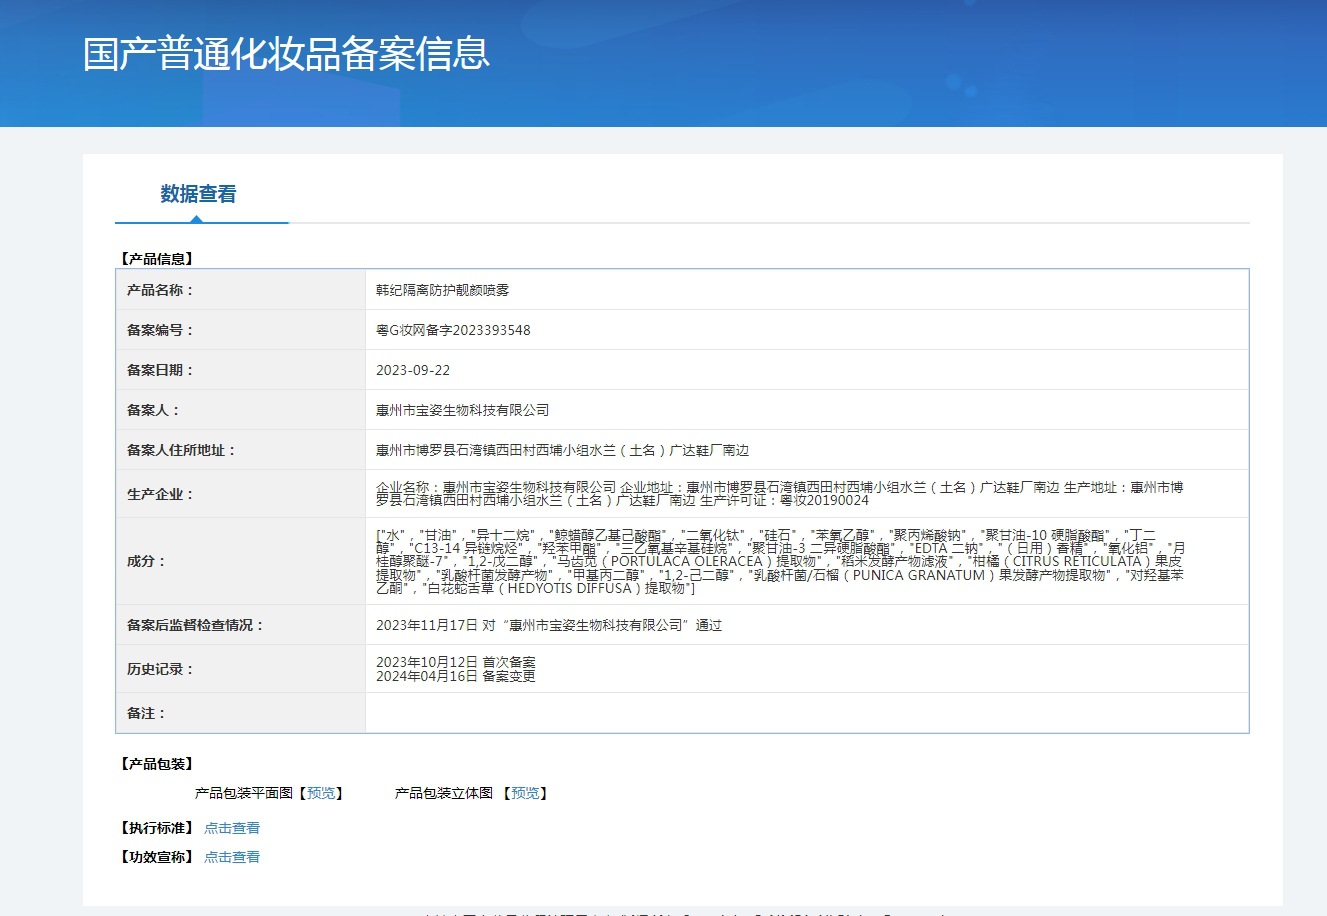Click the empty 备注 value cell
The width and height of the screenshot is (1327, 916).
pyautogui.click(x=806, y=713)
